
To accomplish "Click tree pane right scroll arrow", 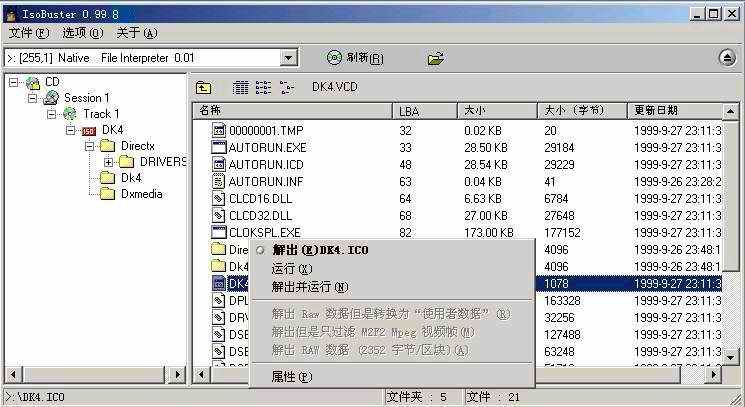I will pos(178,375).
